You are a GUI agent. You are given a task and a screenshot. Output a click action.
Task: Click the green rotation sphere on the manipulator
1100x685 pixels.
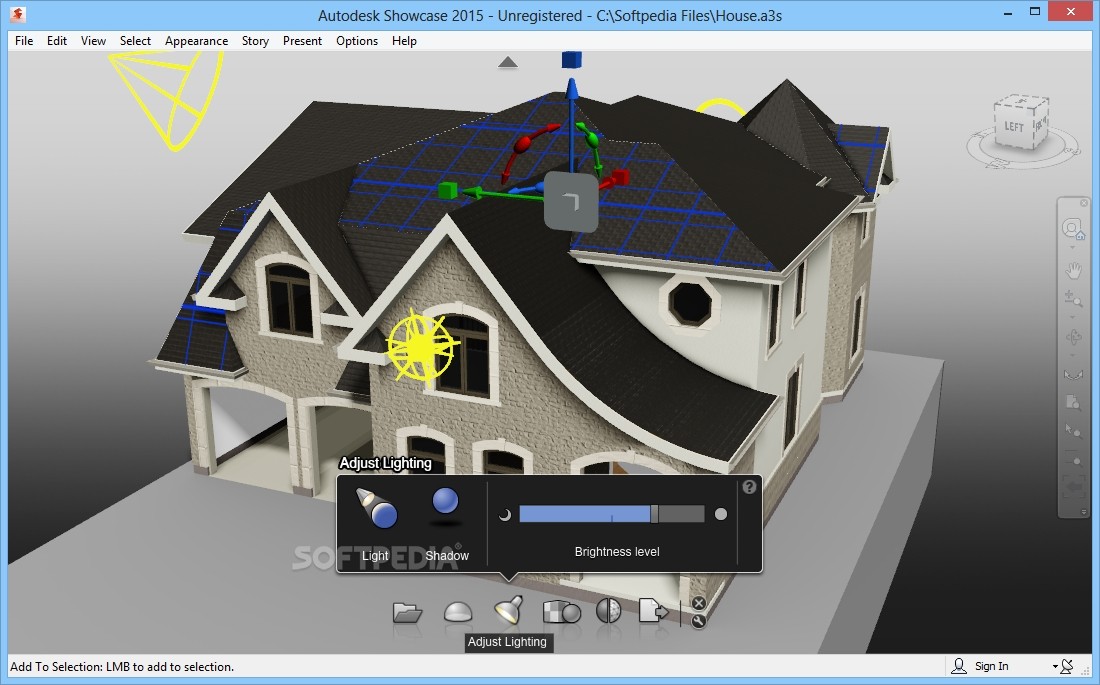(591, 140)
